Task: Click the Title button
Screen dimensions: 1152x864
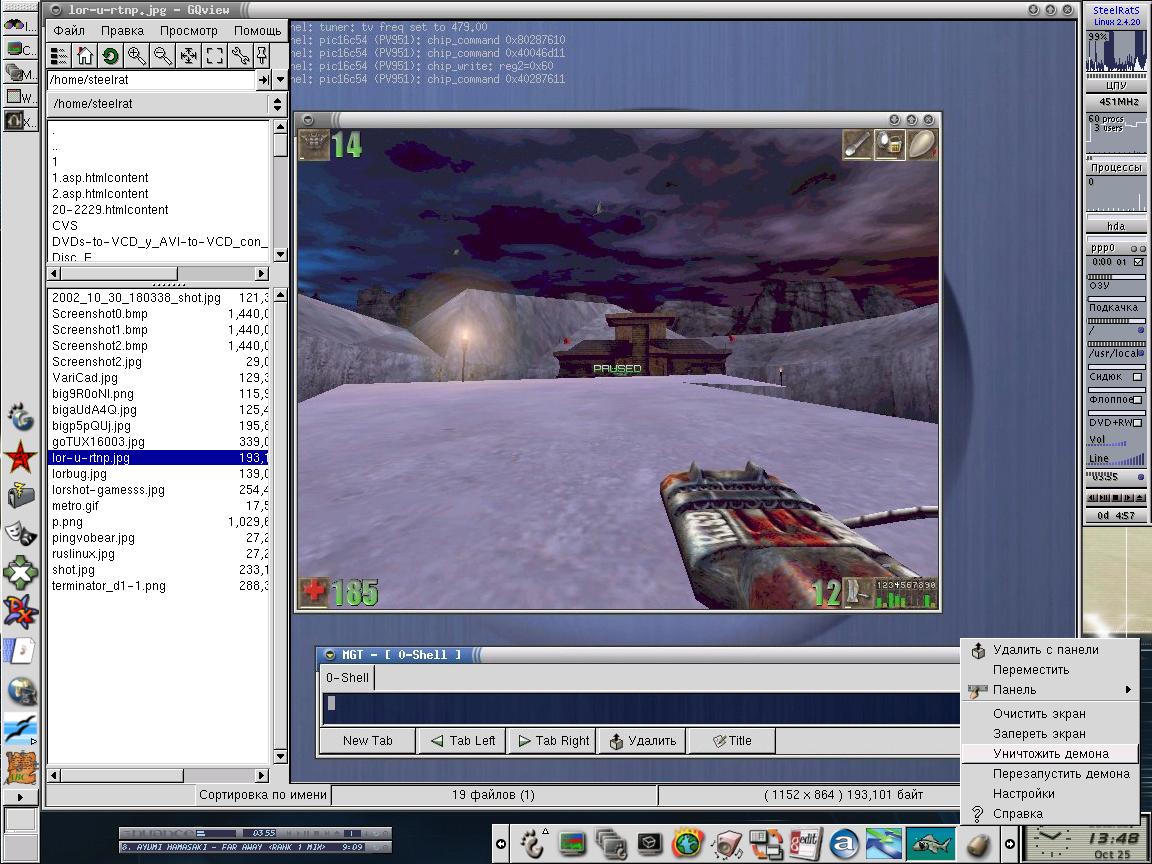Action: click(x=732, y=741)
